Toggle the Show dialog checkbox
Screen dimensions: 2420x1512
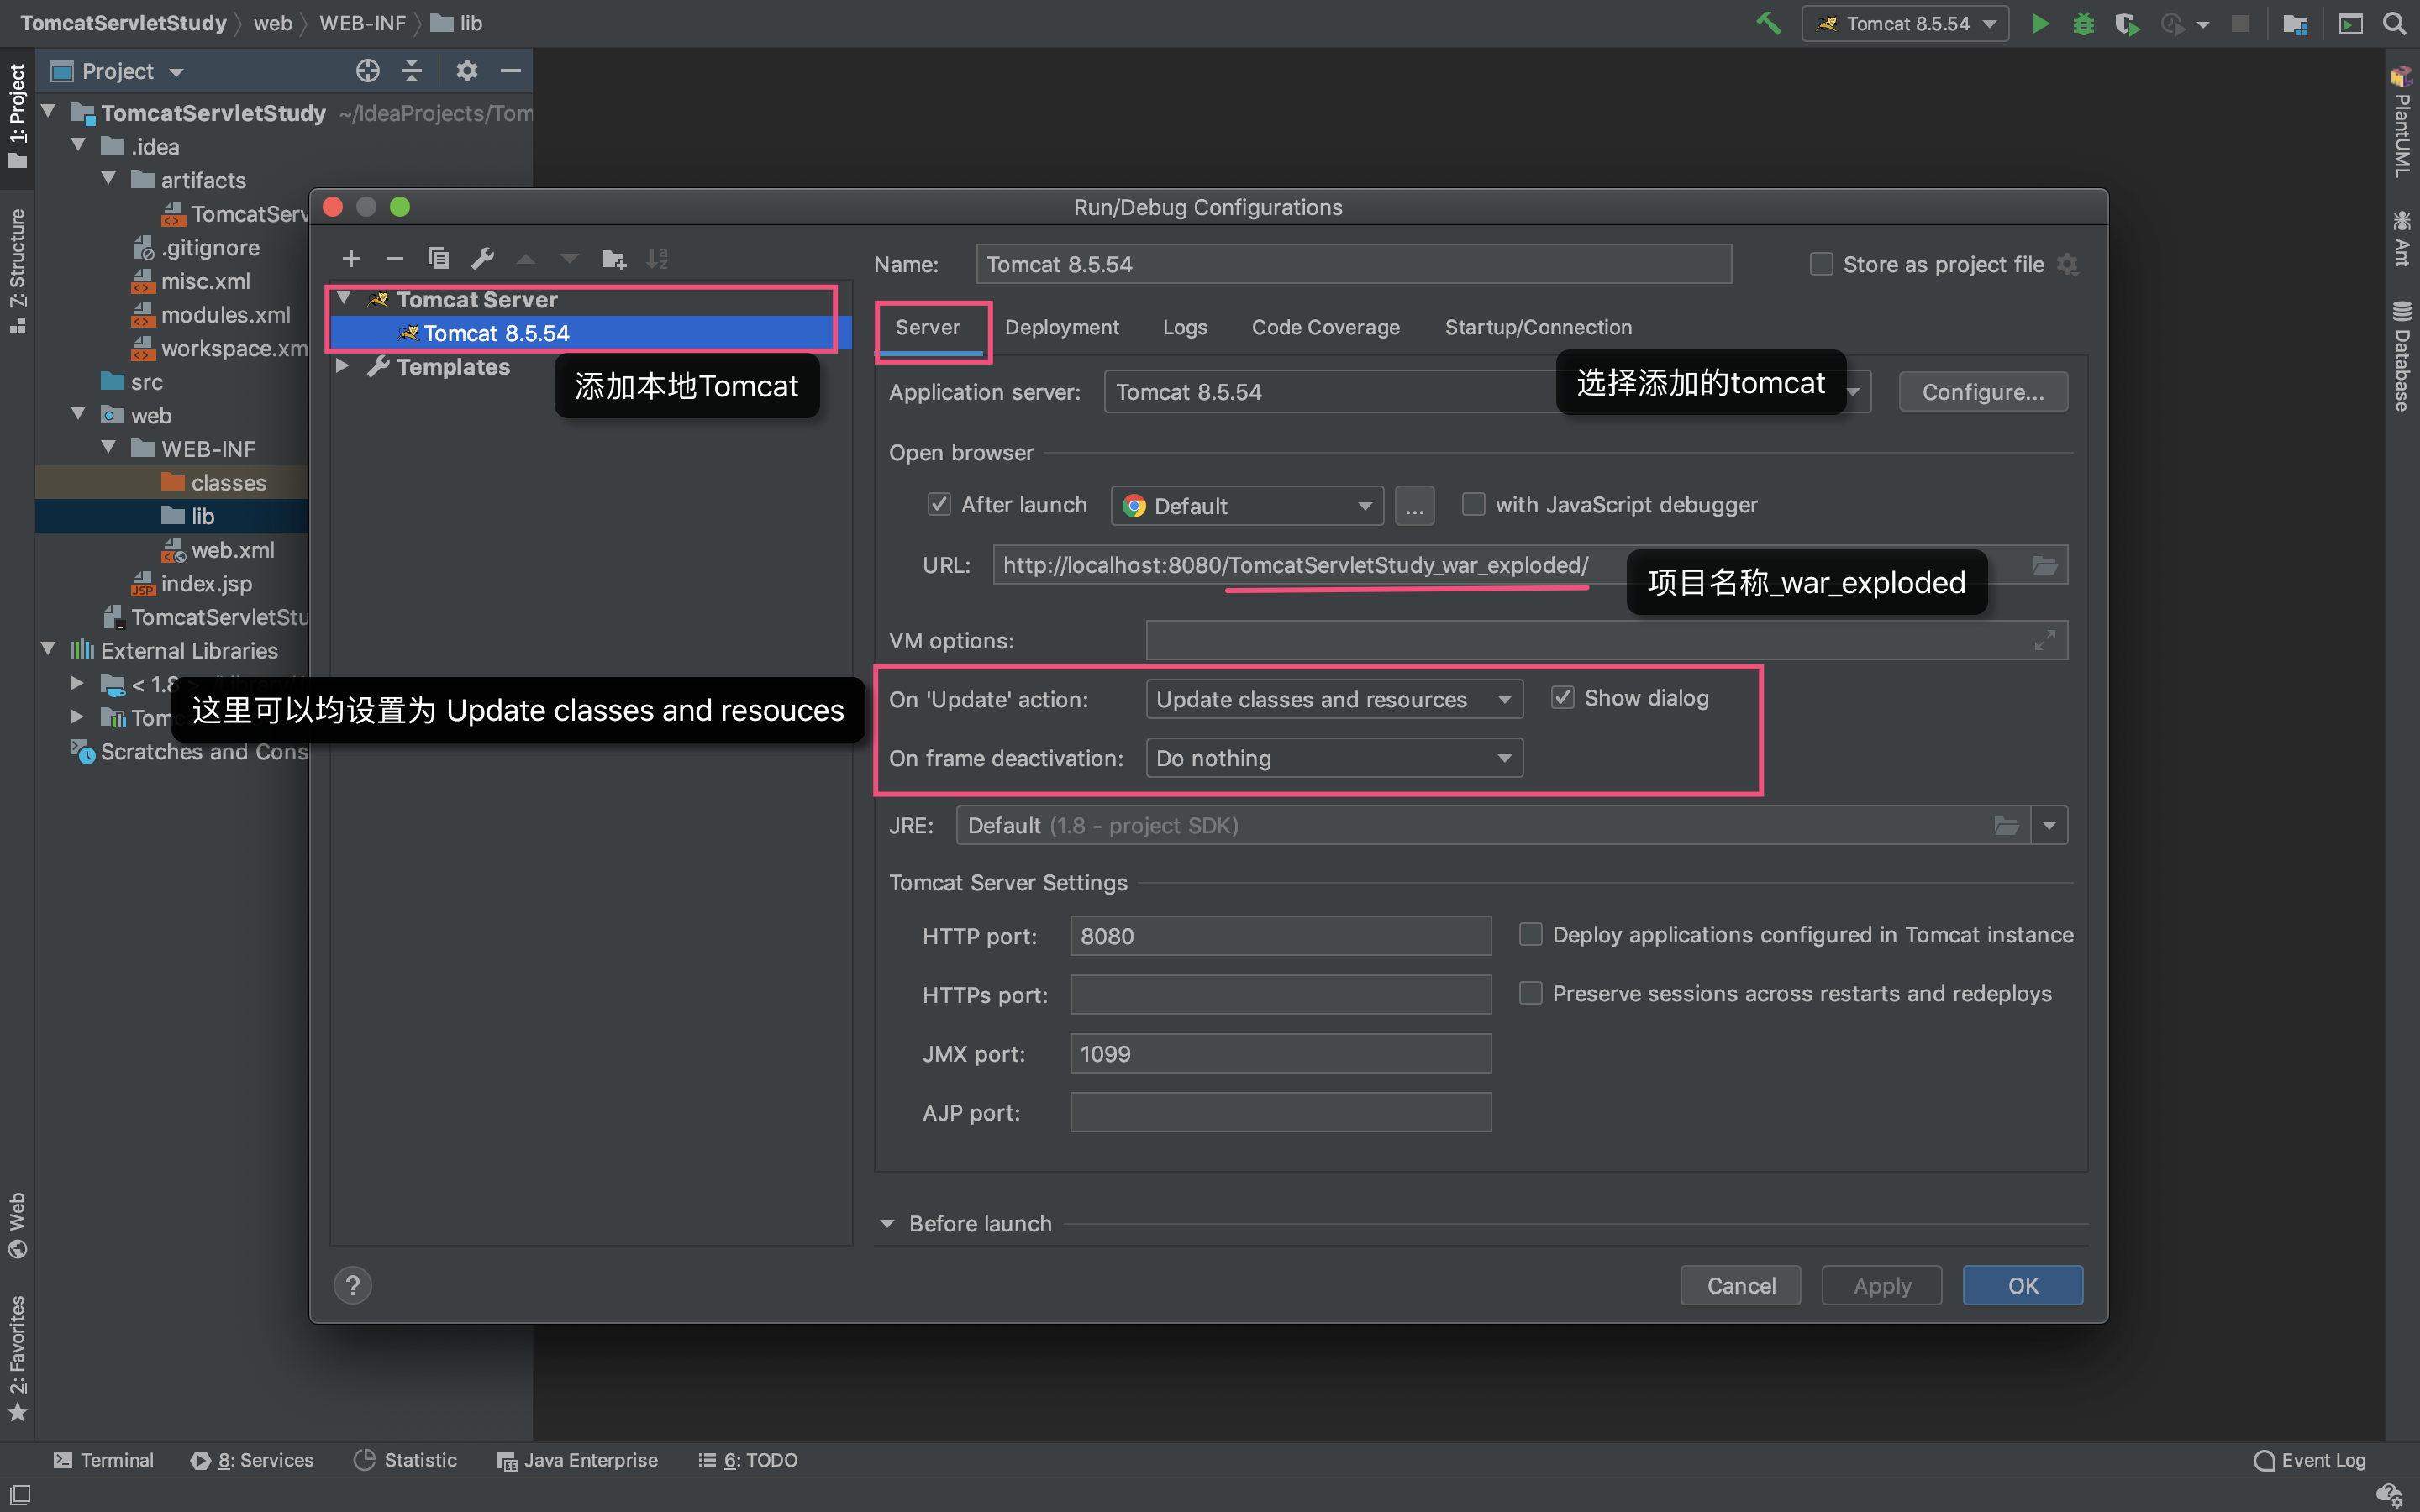point(1562,698)
